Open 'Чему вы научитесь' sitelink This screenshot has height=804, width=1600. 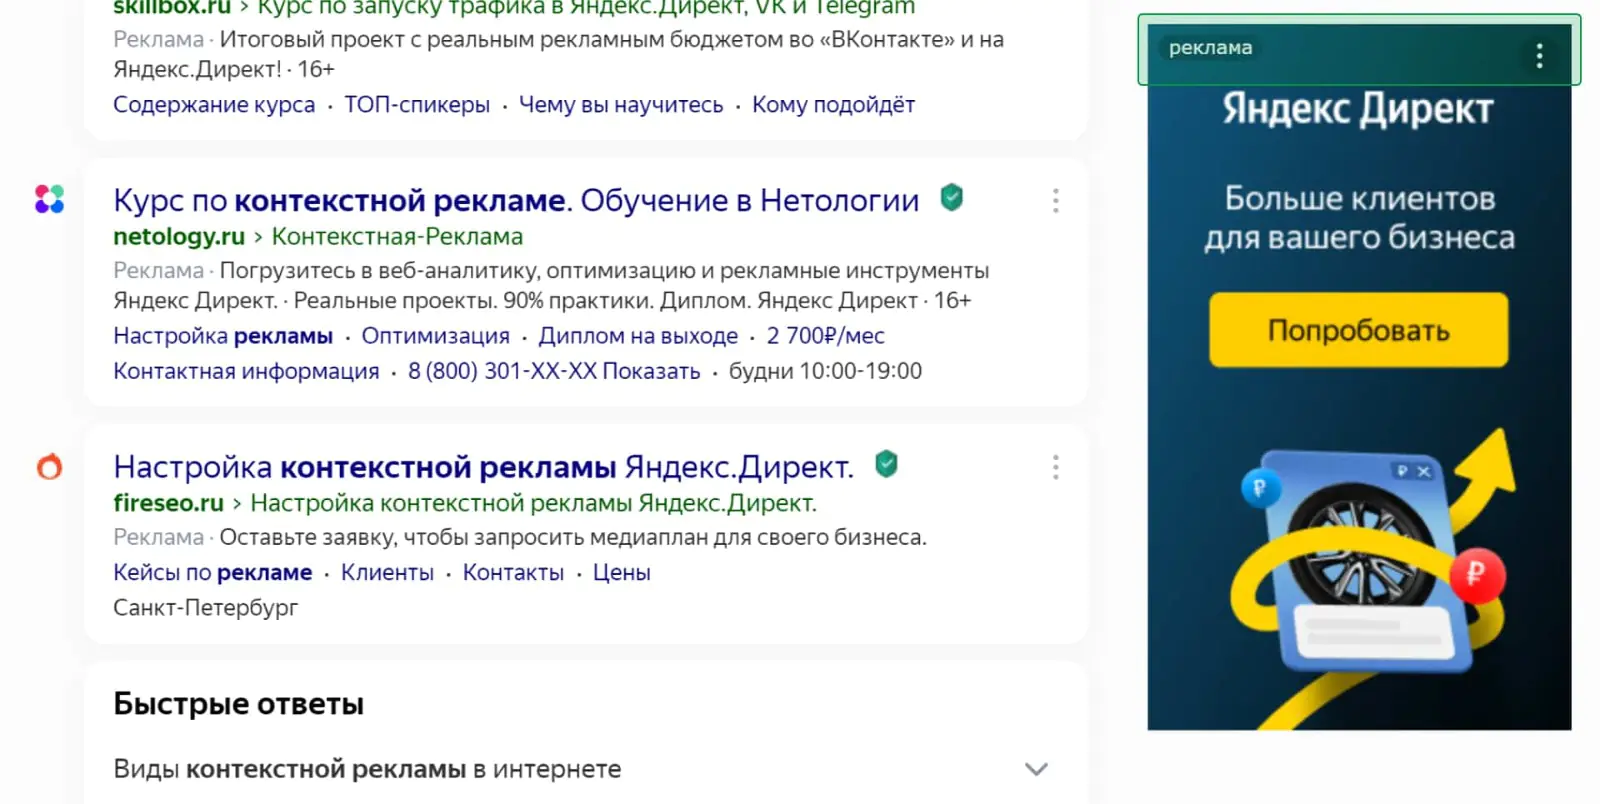[621, 105]
